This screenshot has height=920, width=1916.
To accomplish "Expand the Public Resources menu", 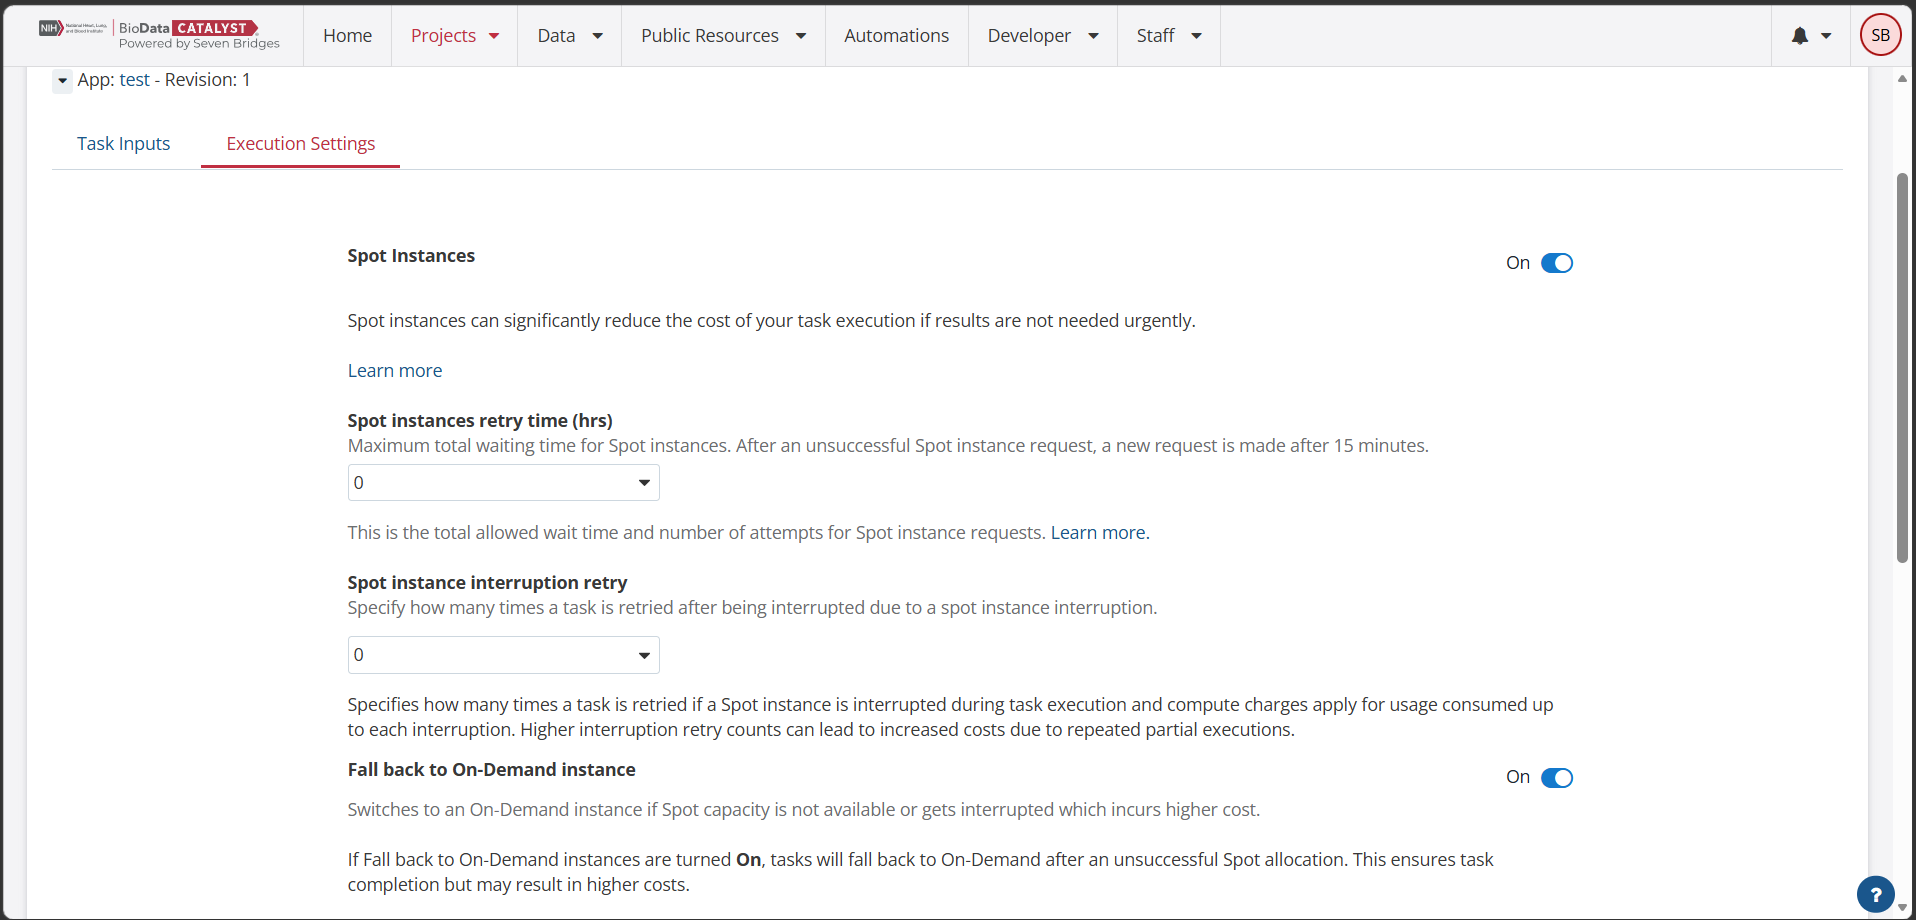I will pyautogui.click(x=723, y=36).
